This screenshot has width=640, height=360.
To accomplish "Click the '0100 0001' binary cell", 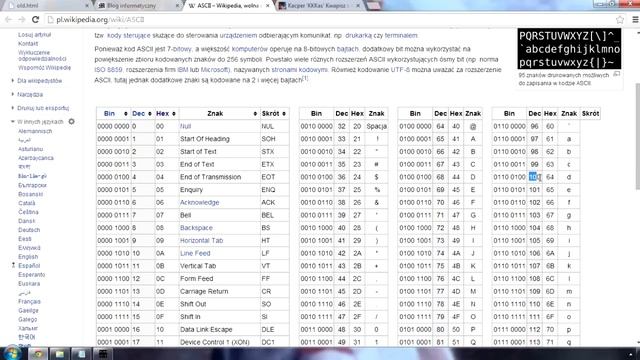I will click(x=415, y=139).
